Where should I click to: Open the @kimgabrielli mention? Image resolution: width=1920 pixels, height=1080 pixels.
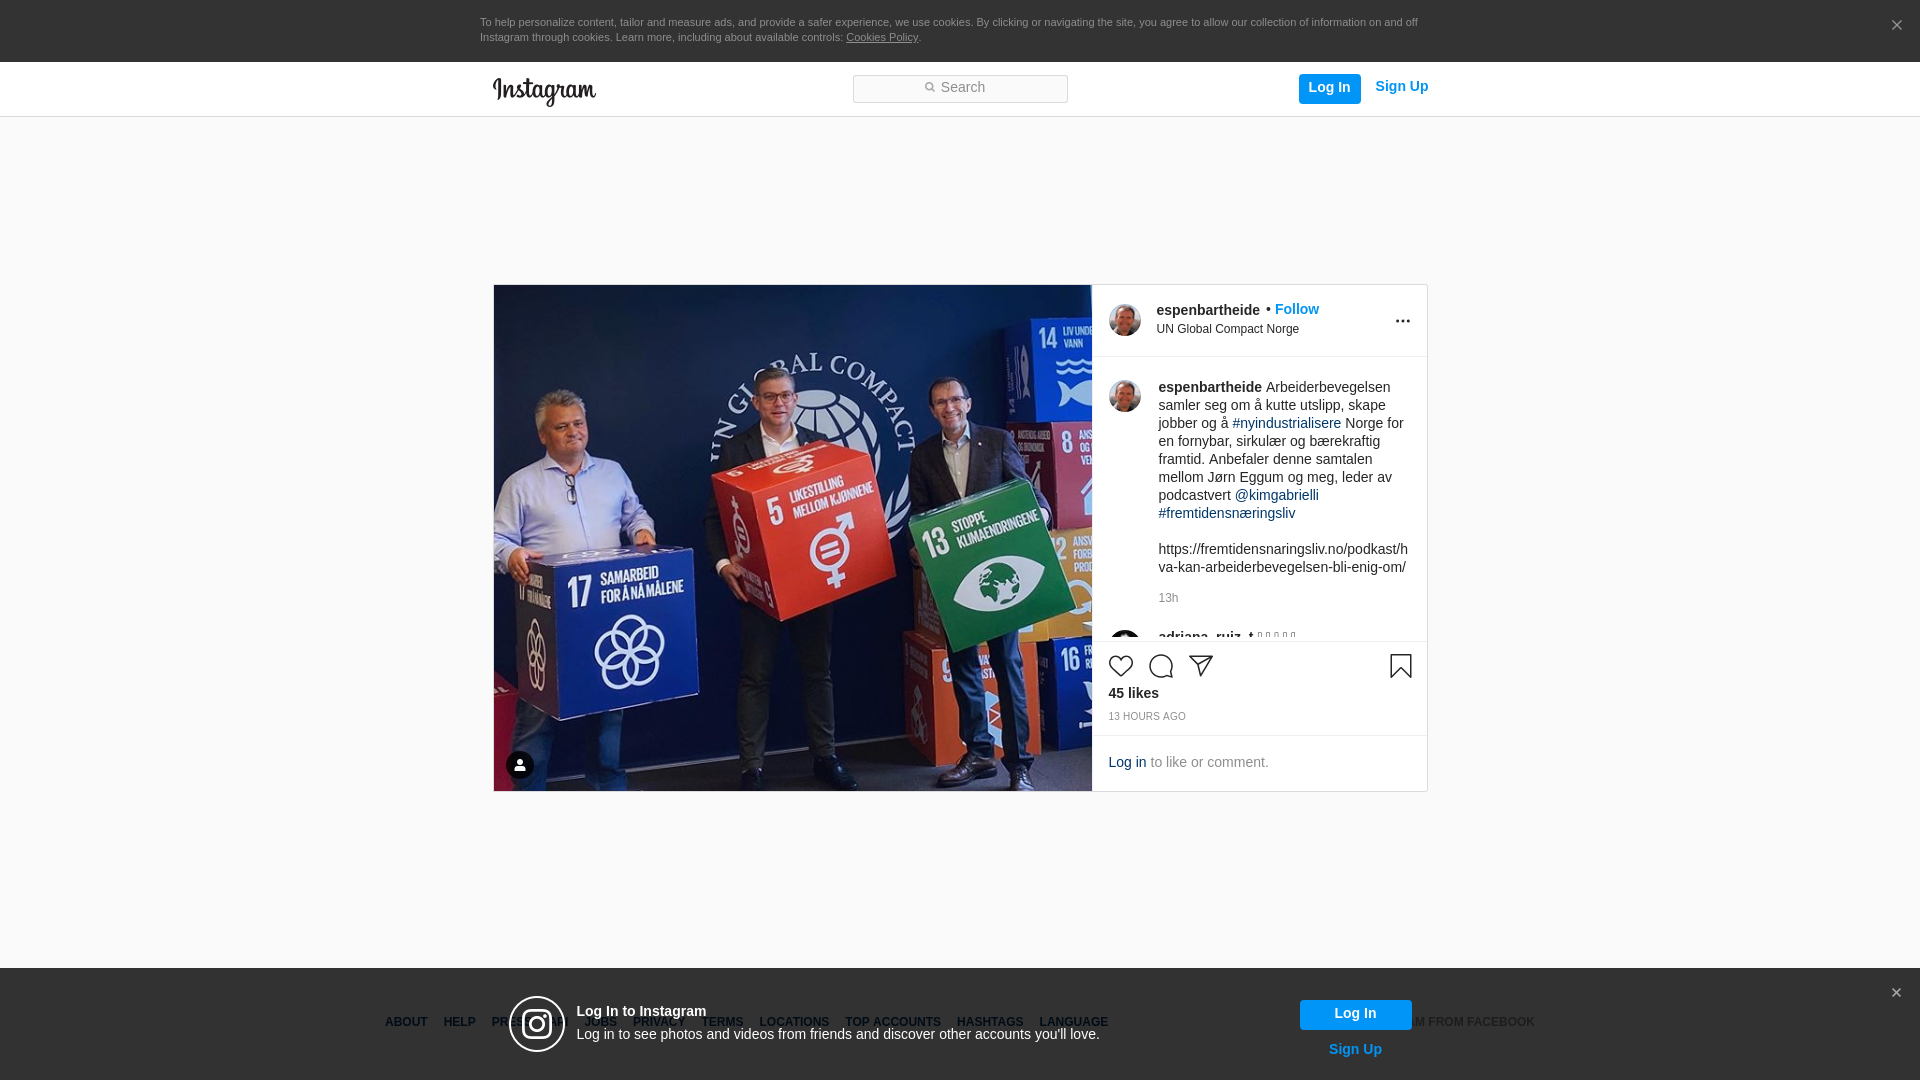pyautogui.click(x=1276, y=495)
